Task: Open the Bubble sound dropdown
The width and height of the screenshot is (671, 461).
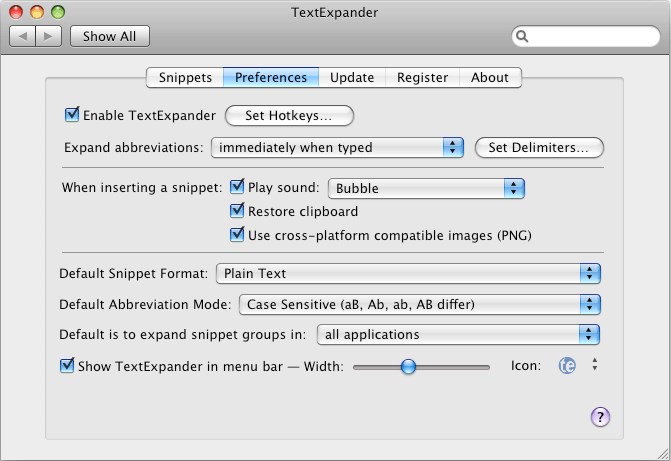Action: coord(426,188)
